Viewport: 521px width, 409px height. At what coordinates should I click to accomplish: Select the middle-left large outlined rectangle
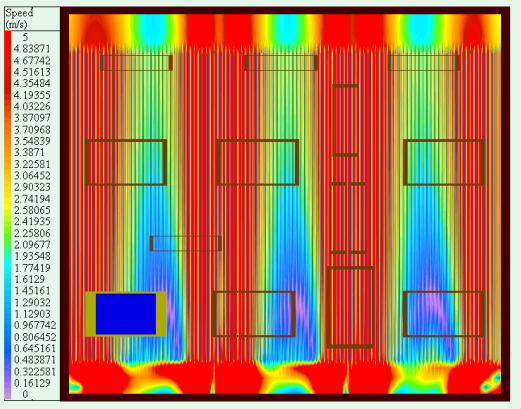click(x=126, y=162)
